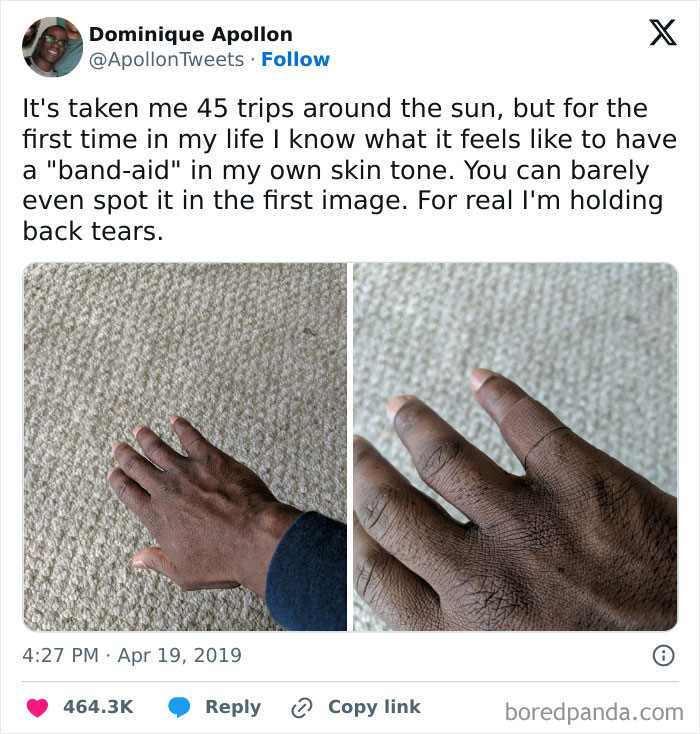Screen dimensions: 700x734
Task: Open Dominique Apollon's profile picture
Action: pyautogui.click(x=52, y=47)
